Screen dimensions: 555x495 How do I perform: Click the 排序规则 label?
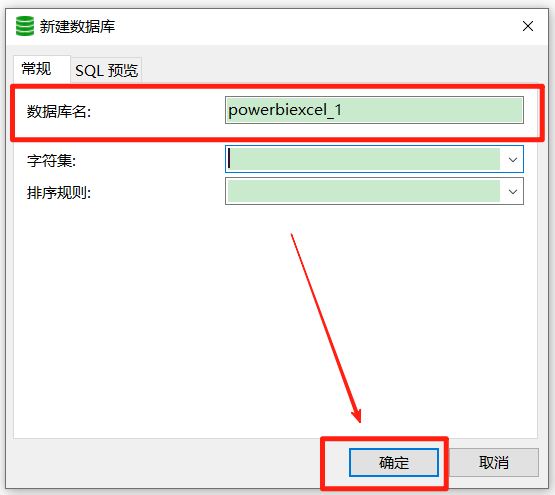pyautogui.click(x=59, y=193)
